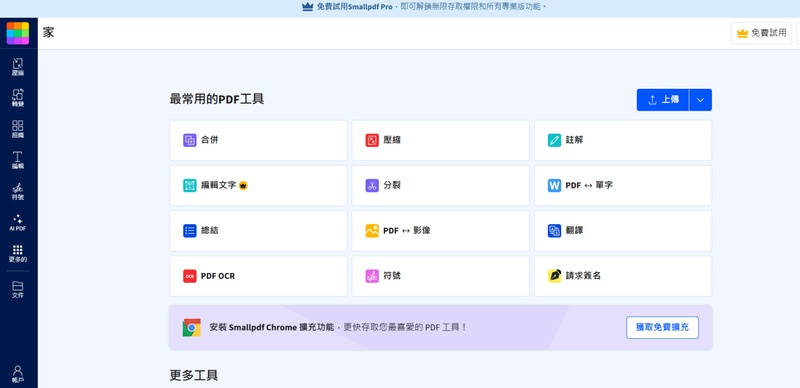Image resolution: width=800 pixels, height=388 pixels.
Task: Open the AI PDF sidebar tool
Action: coord(18,223)
